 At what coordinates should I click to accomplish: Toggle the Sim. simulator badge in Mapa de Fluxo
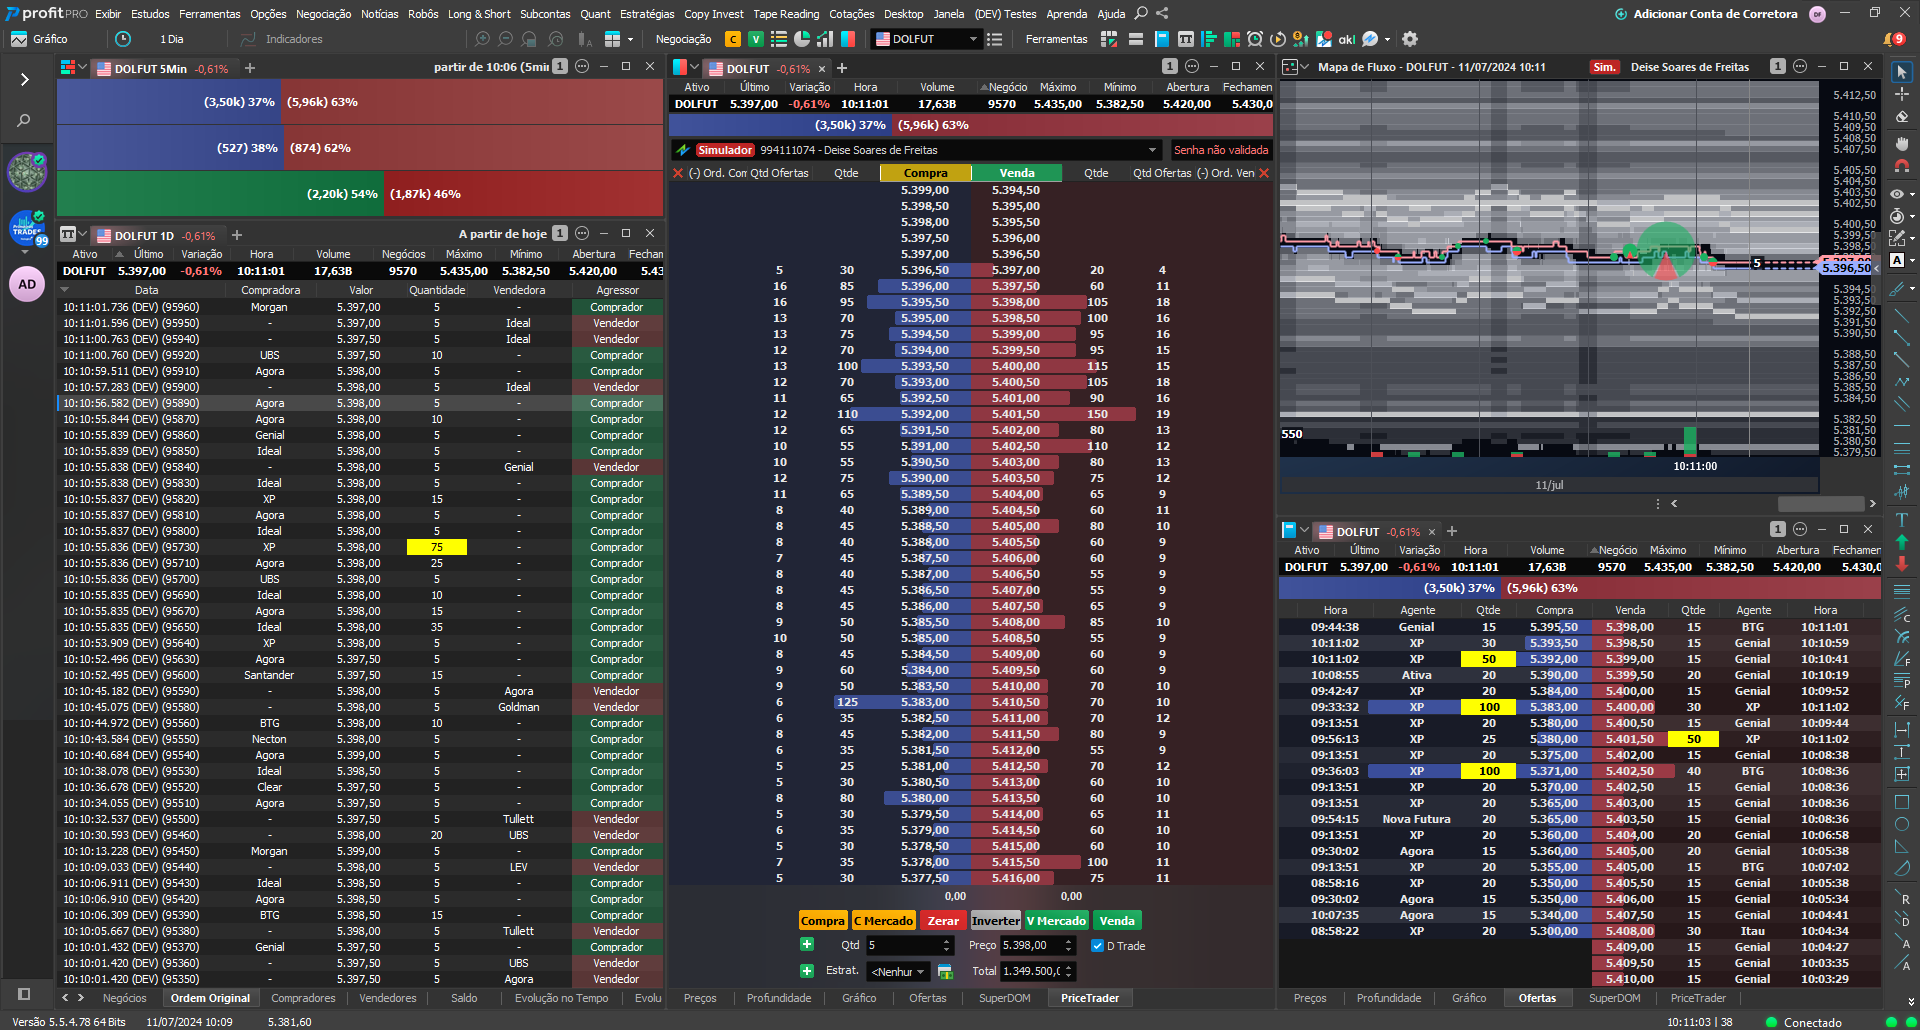pyautogui.click(x=1604, y=67)
